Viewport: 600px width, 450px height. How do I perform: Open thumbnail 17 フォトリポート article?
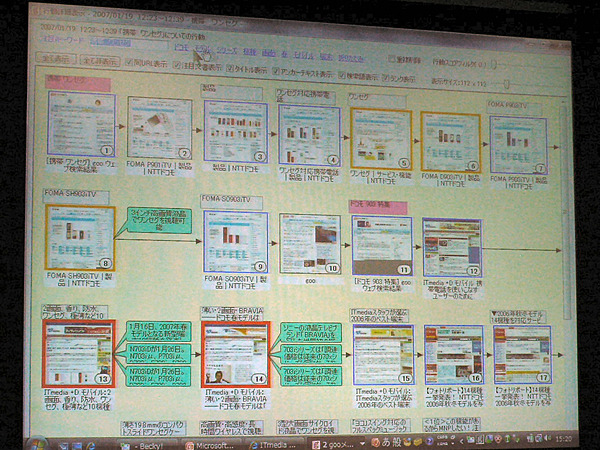522,355
